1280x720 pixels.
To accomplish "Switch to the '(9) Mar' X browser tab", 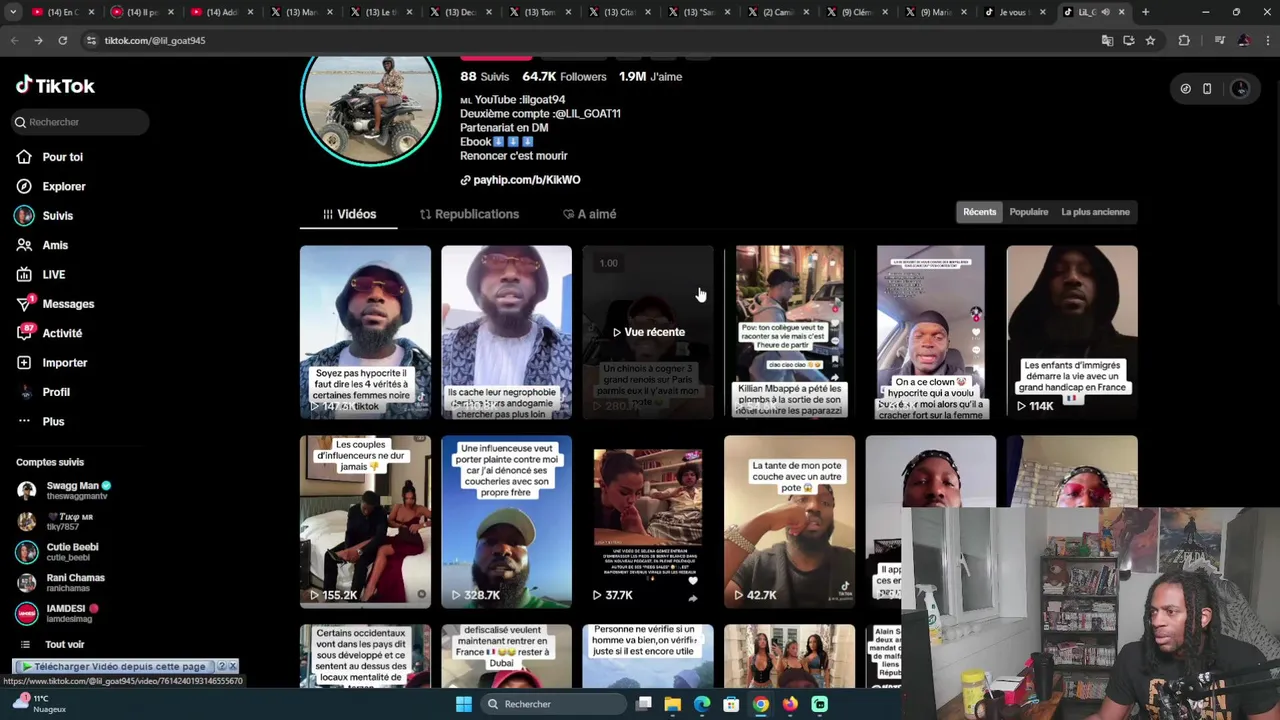I will (x=937, y=12).
